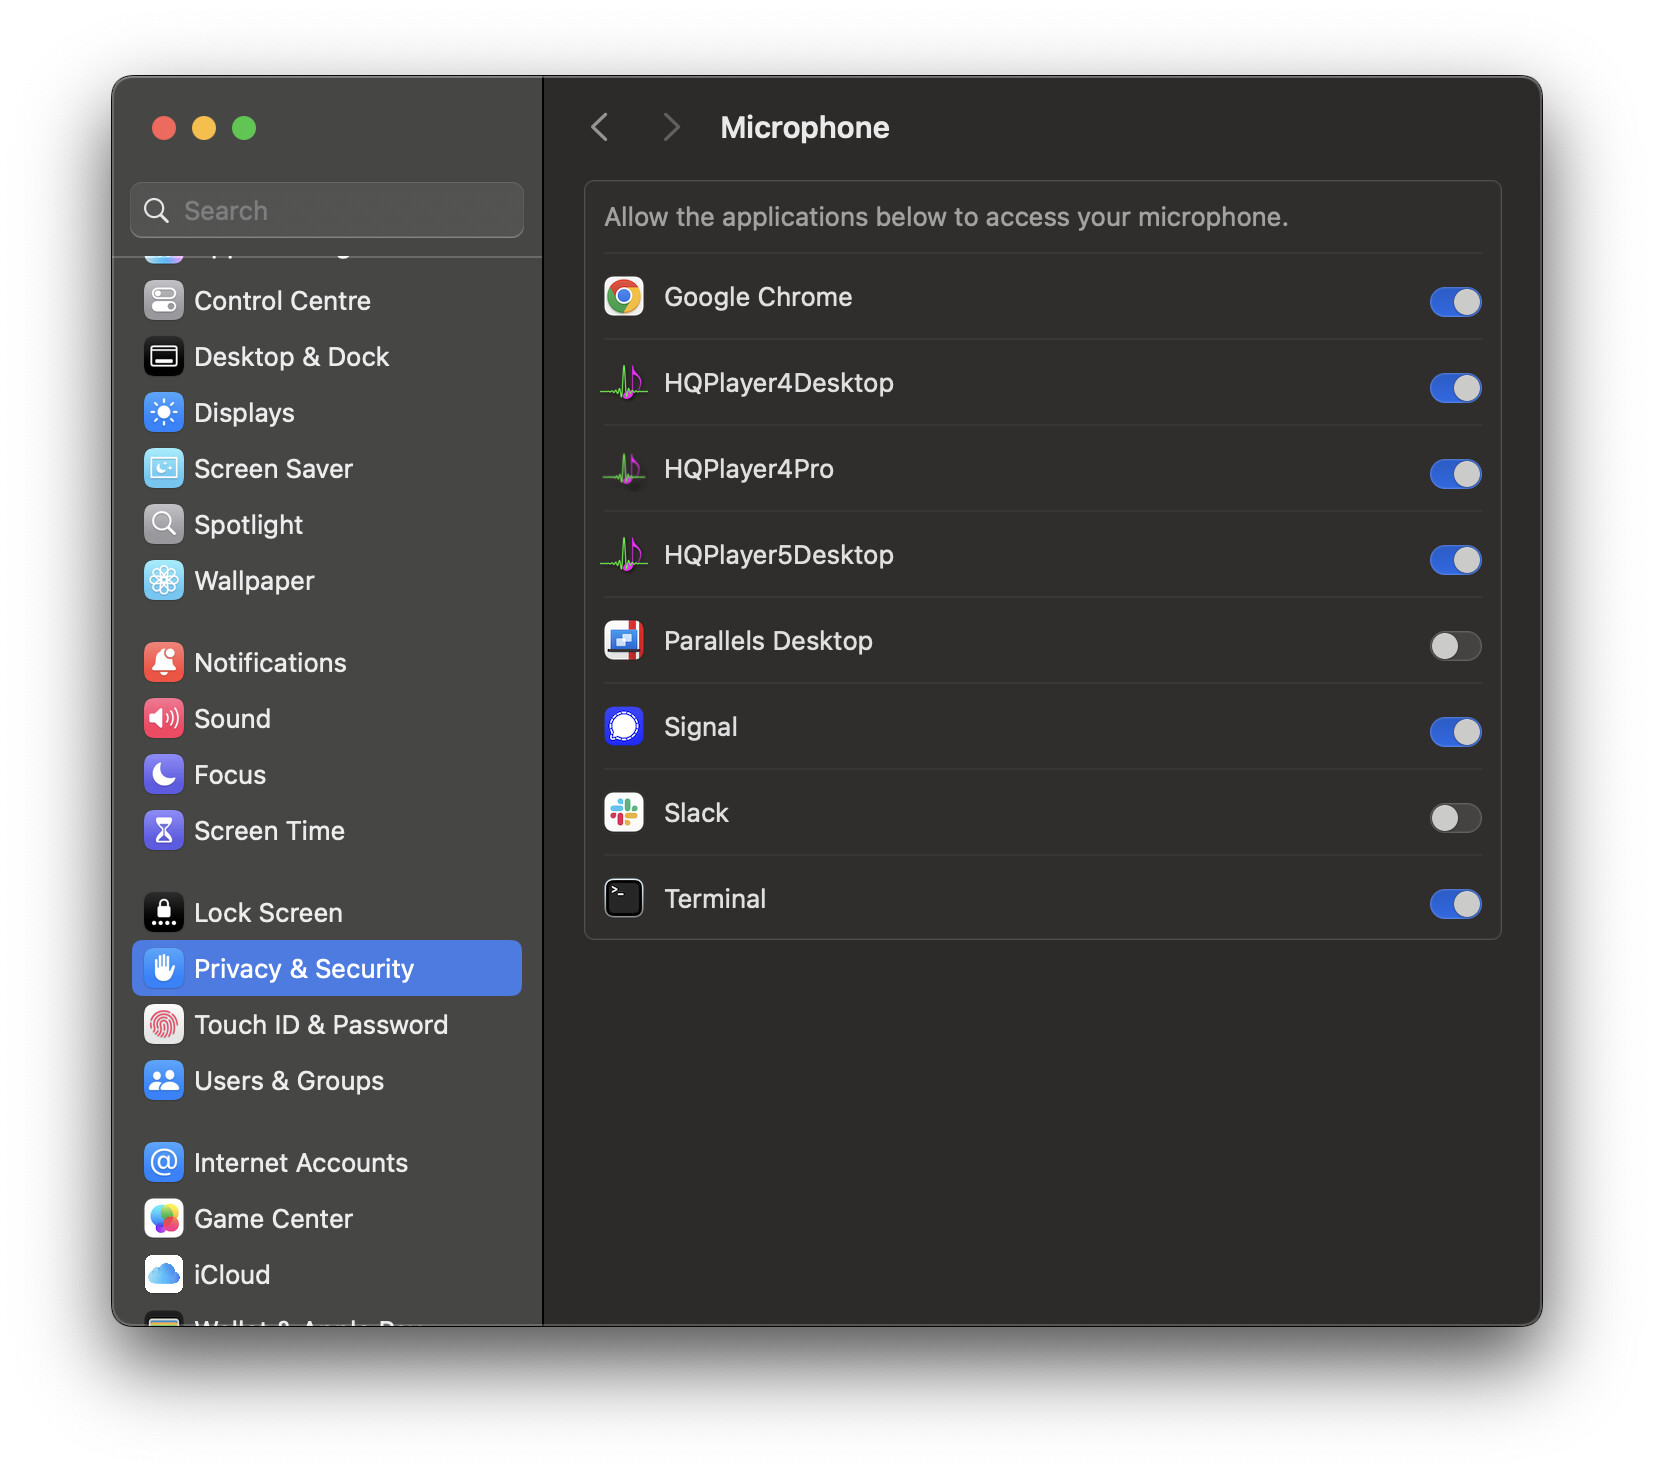Click the Parallels Desktop app icon
1654x1474 pixels.
pos(624,641)
